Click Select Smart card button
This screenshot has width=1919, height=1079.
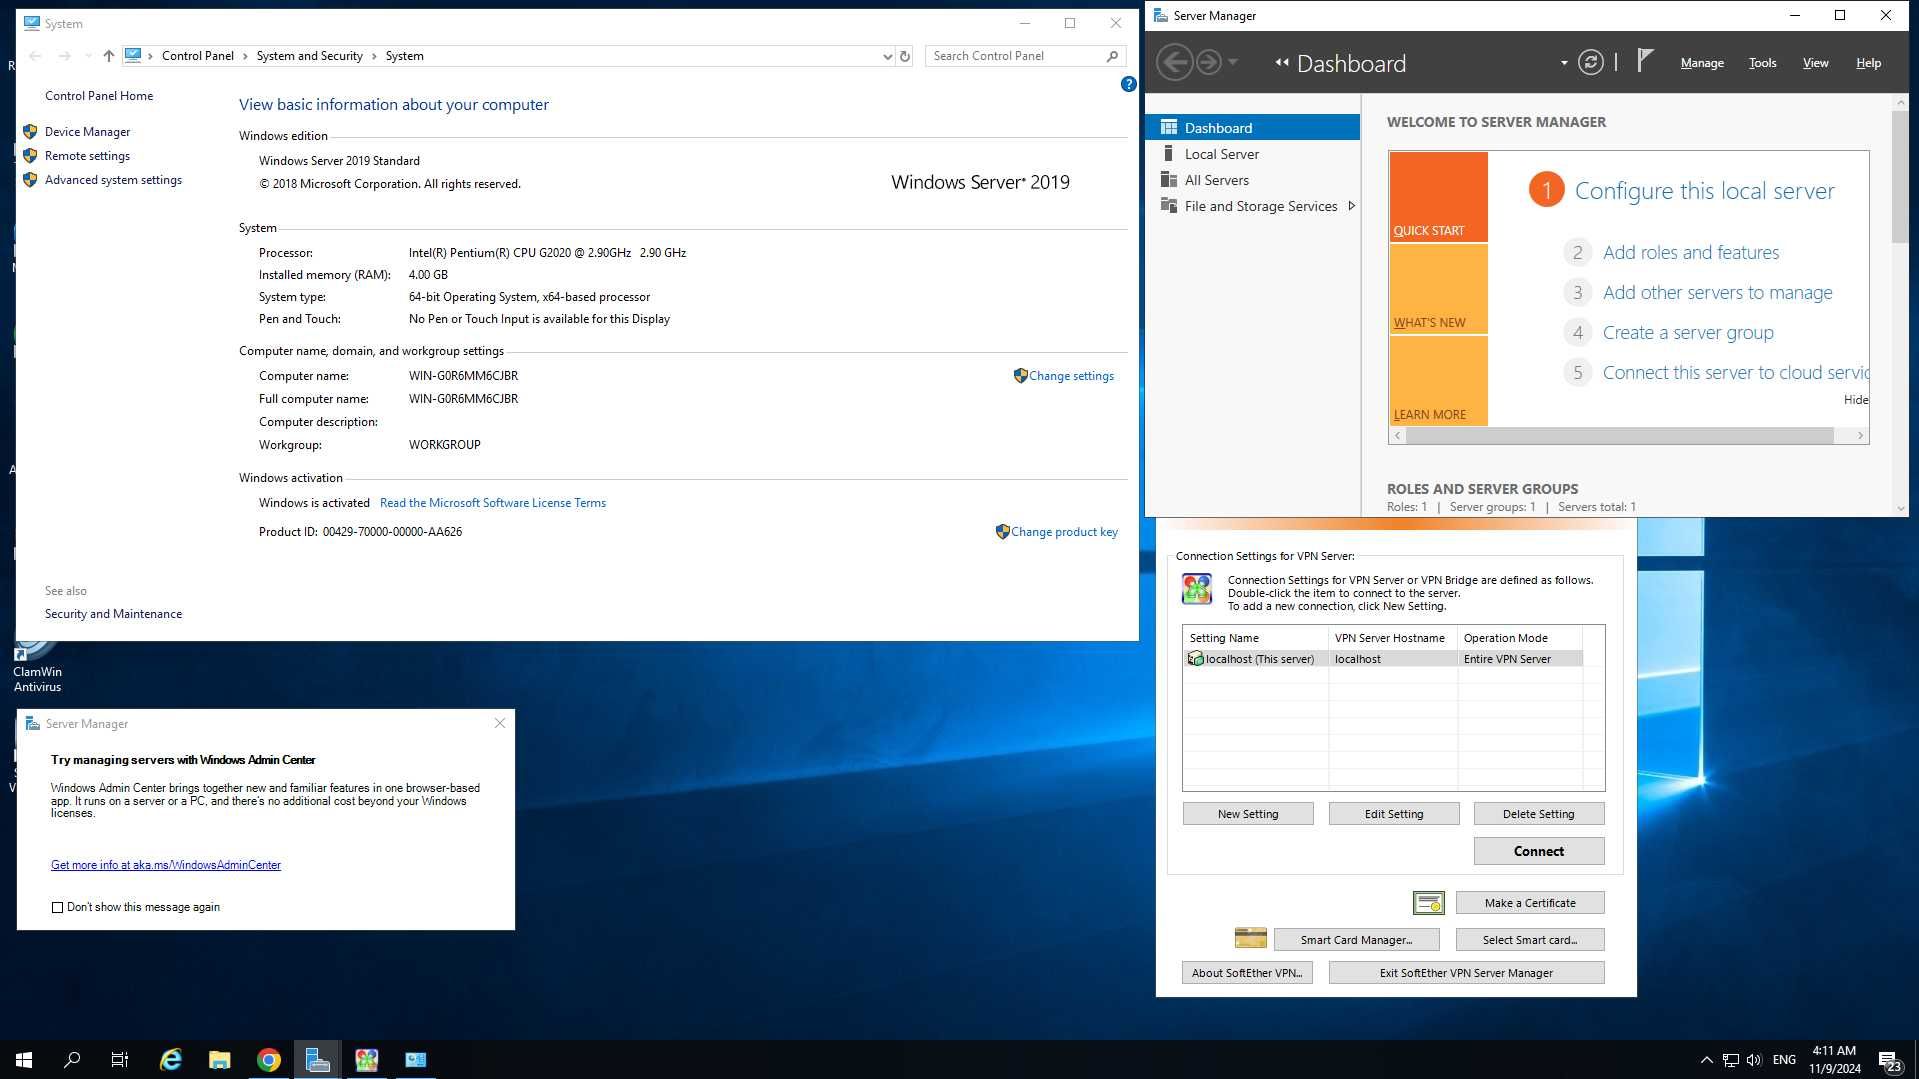click(x=1529, y=940)
